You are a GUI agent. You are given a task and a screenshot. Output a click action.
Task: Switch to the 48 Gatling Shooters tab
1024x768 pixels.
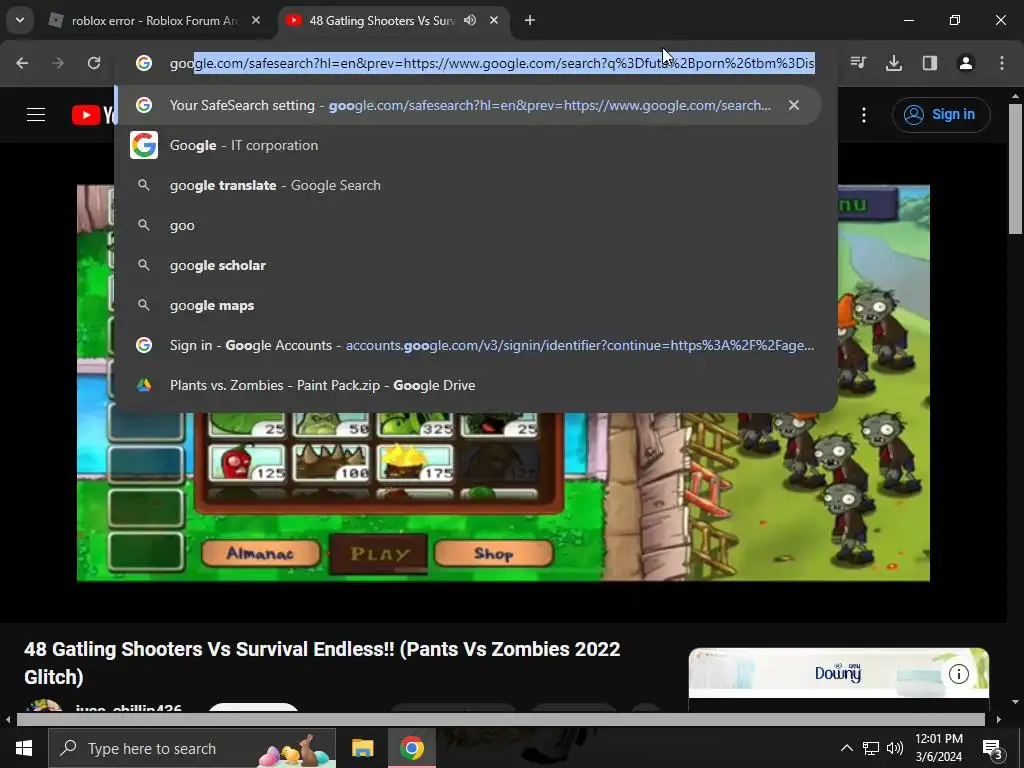[382, 21]
